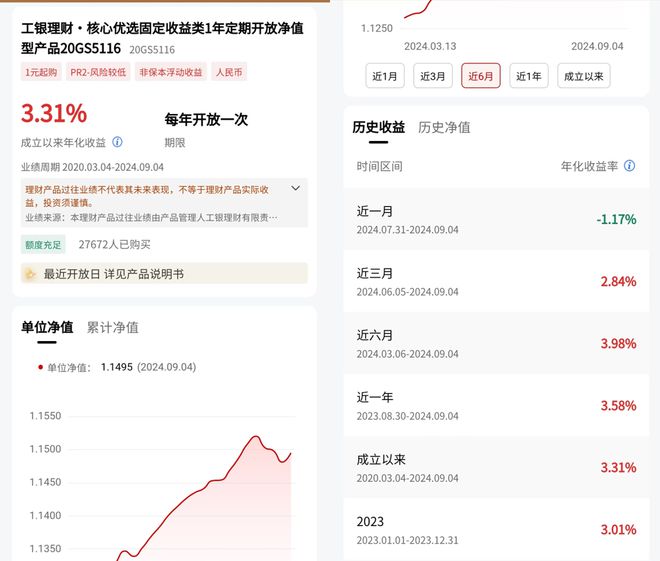Select the 近1月 chart range

pyautogui.click(x=385, y=76)
